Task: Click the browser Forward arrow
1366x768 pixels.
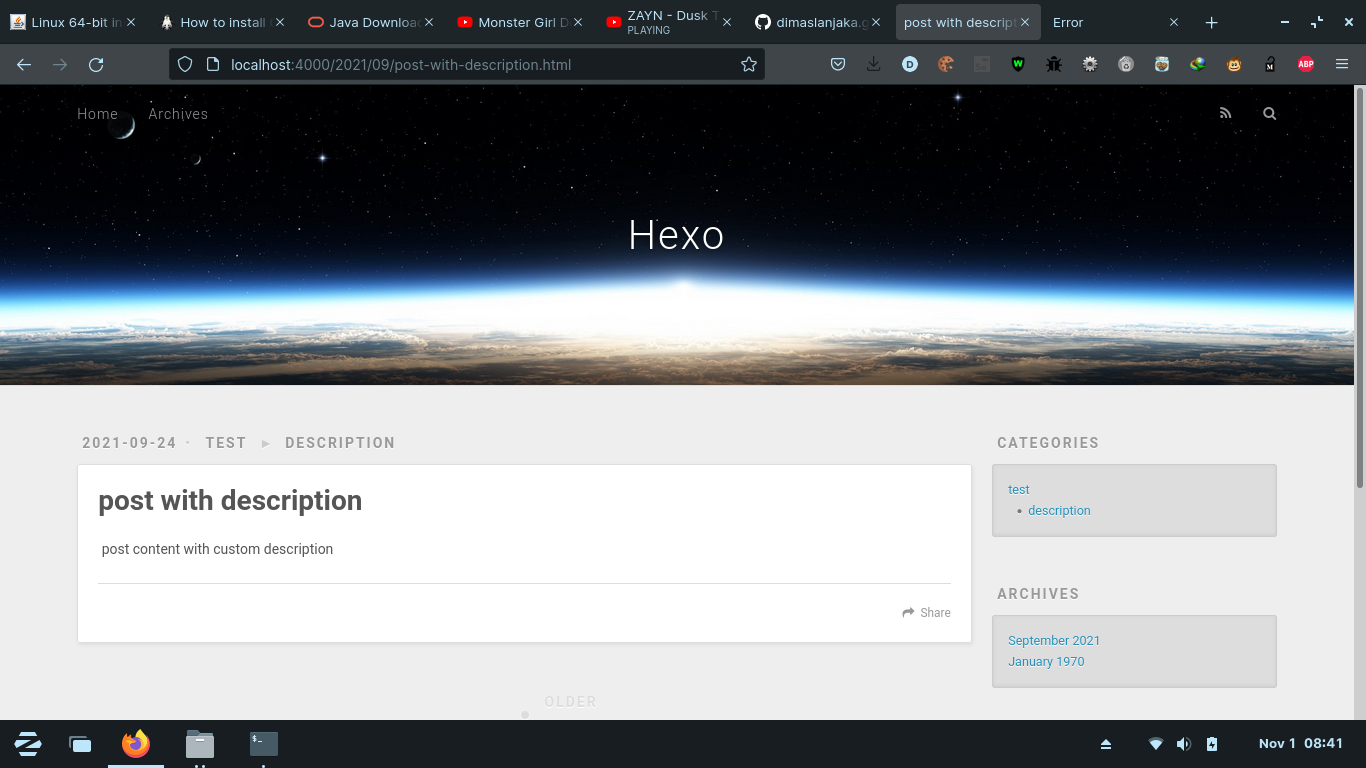Action: coord(60,64)
